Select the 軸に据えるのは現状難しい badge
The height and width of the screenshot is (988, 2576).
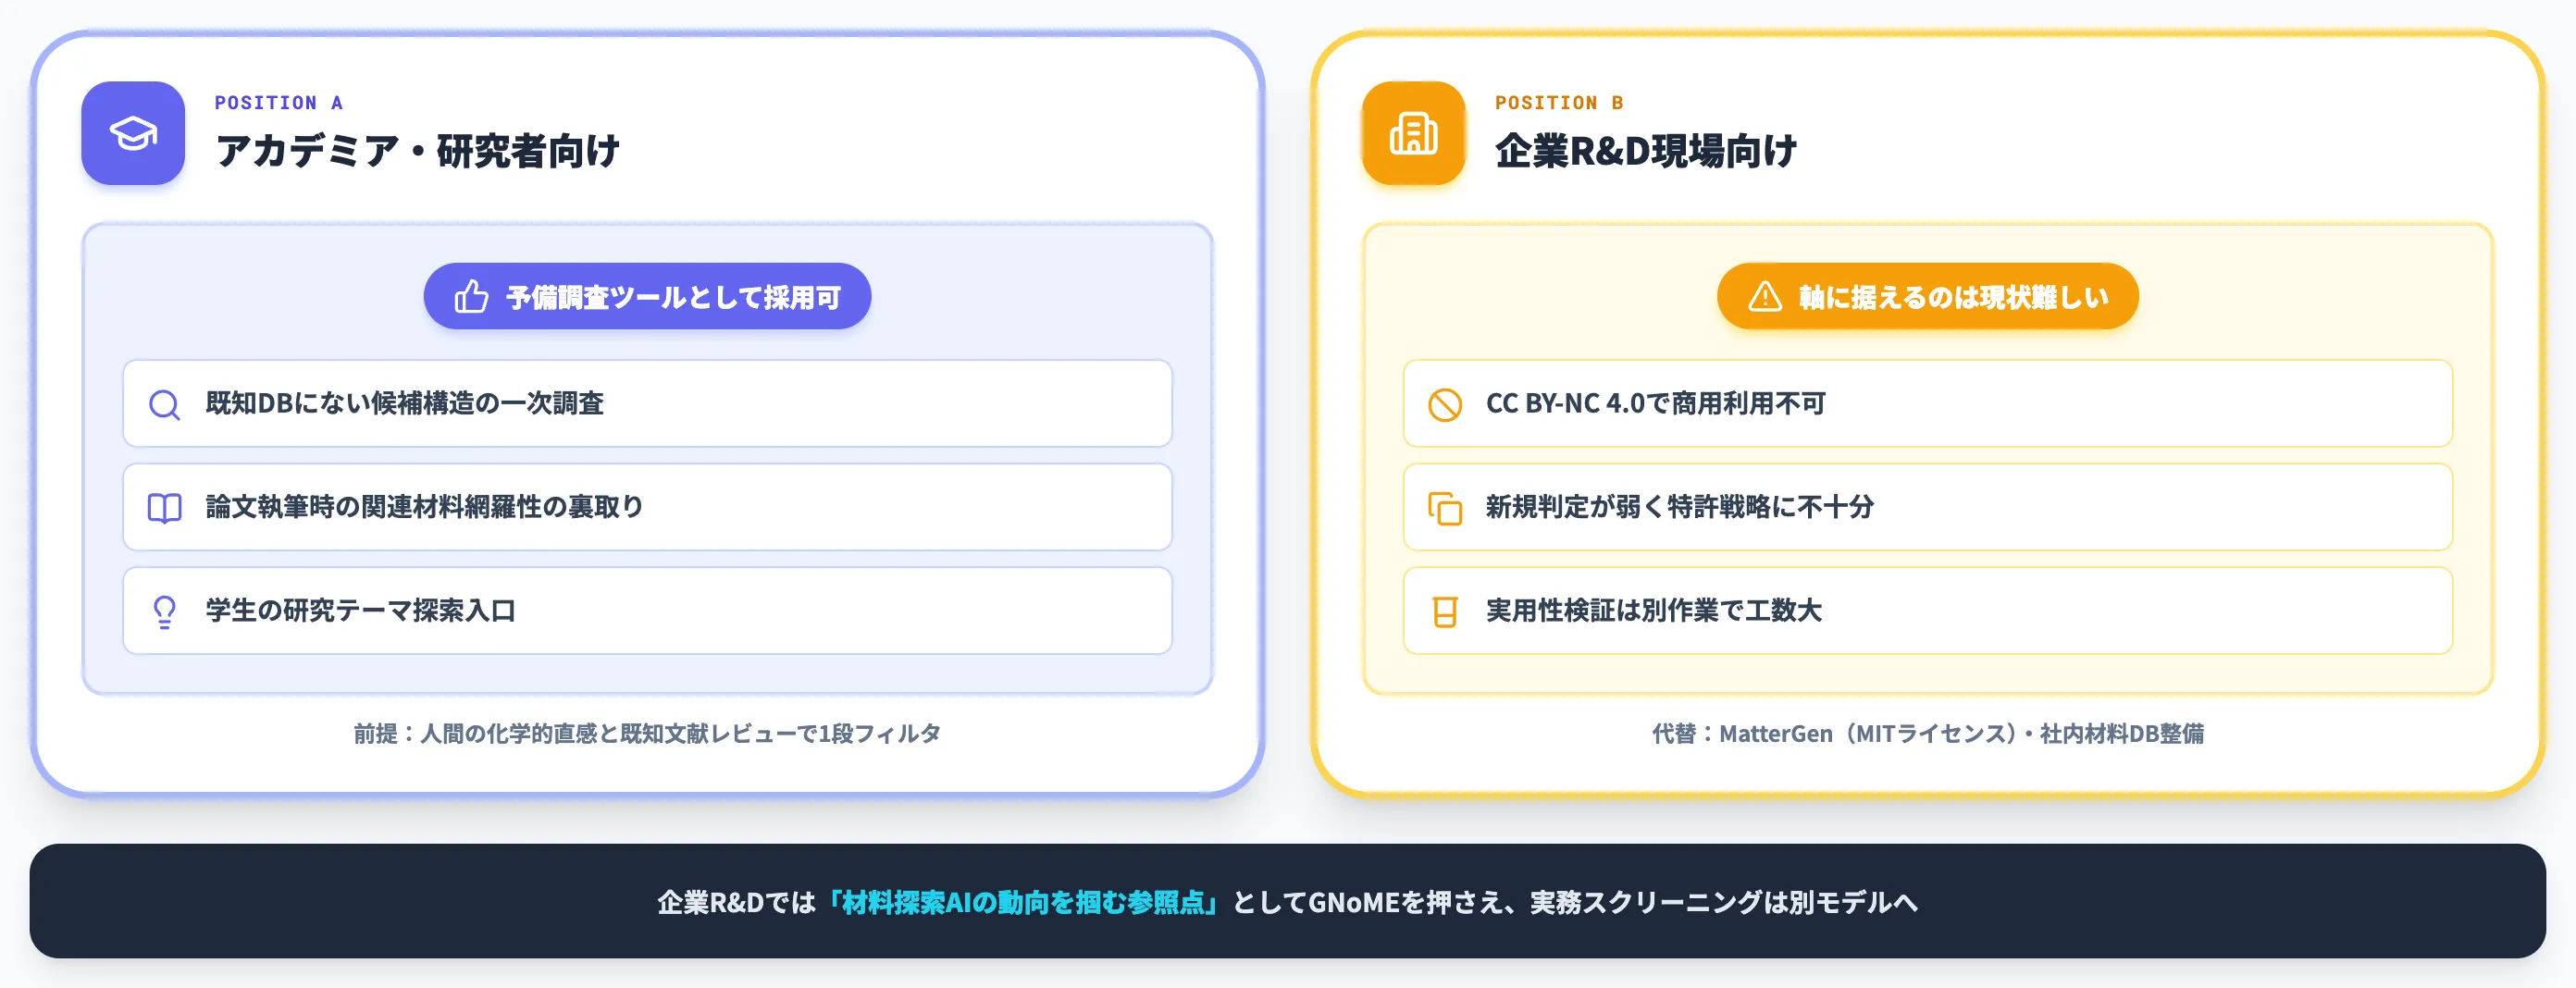pos(1927,296)
